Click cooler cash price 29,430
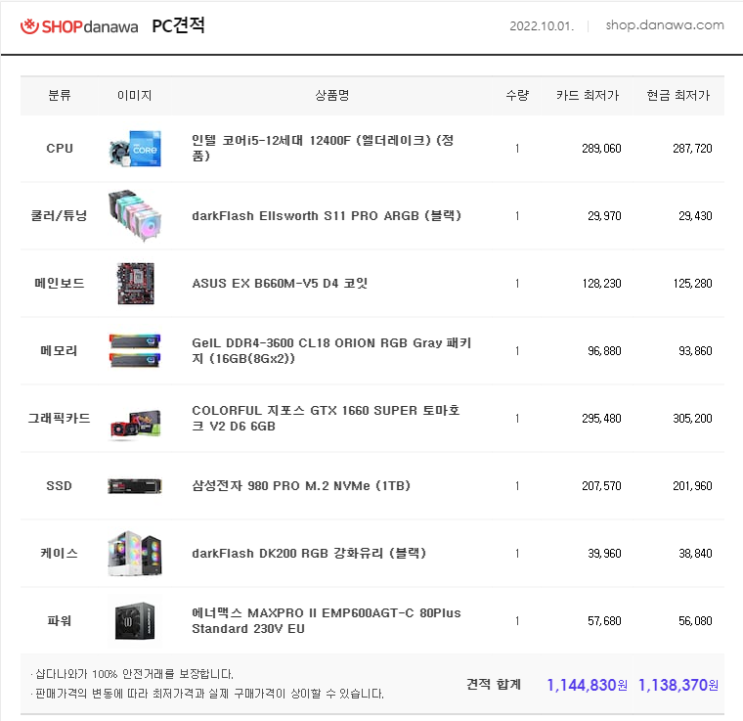 (695, 216)
